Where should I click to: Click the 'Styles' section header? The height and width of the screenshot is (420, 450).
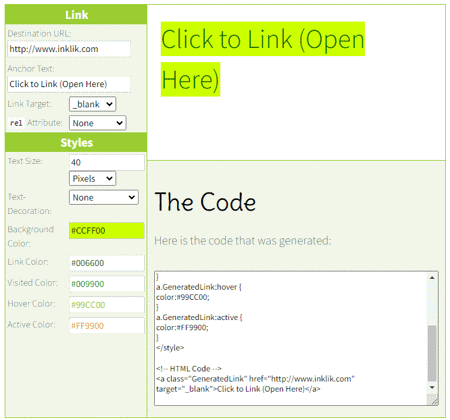coord(76,143)
